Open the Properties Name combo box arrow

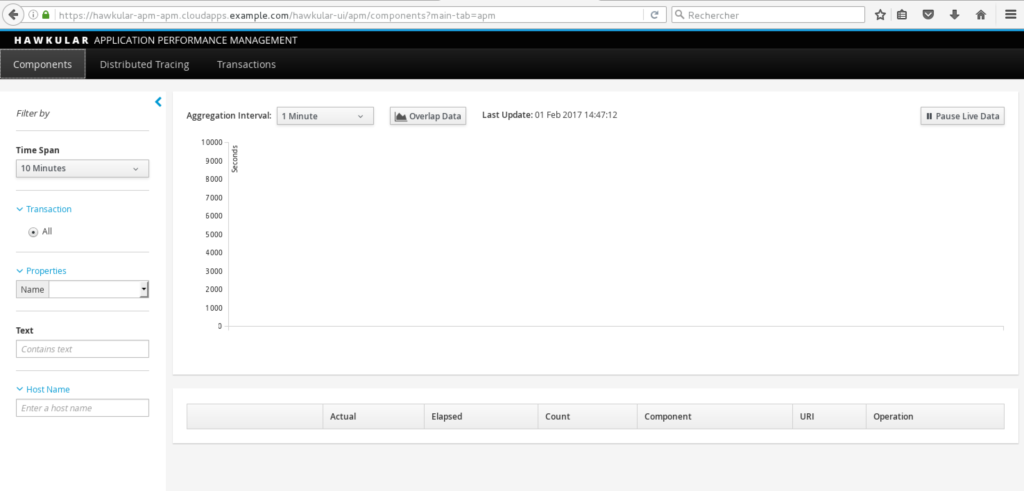(144, 289)
